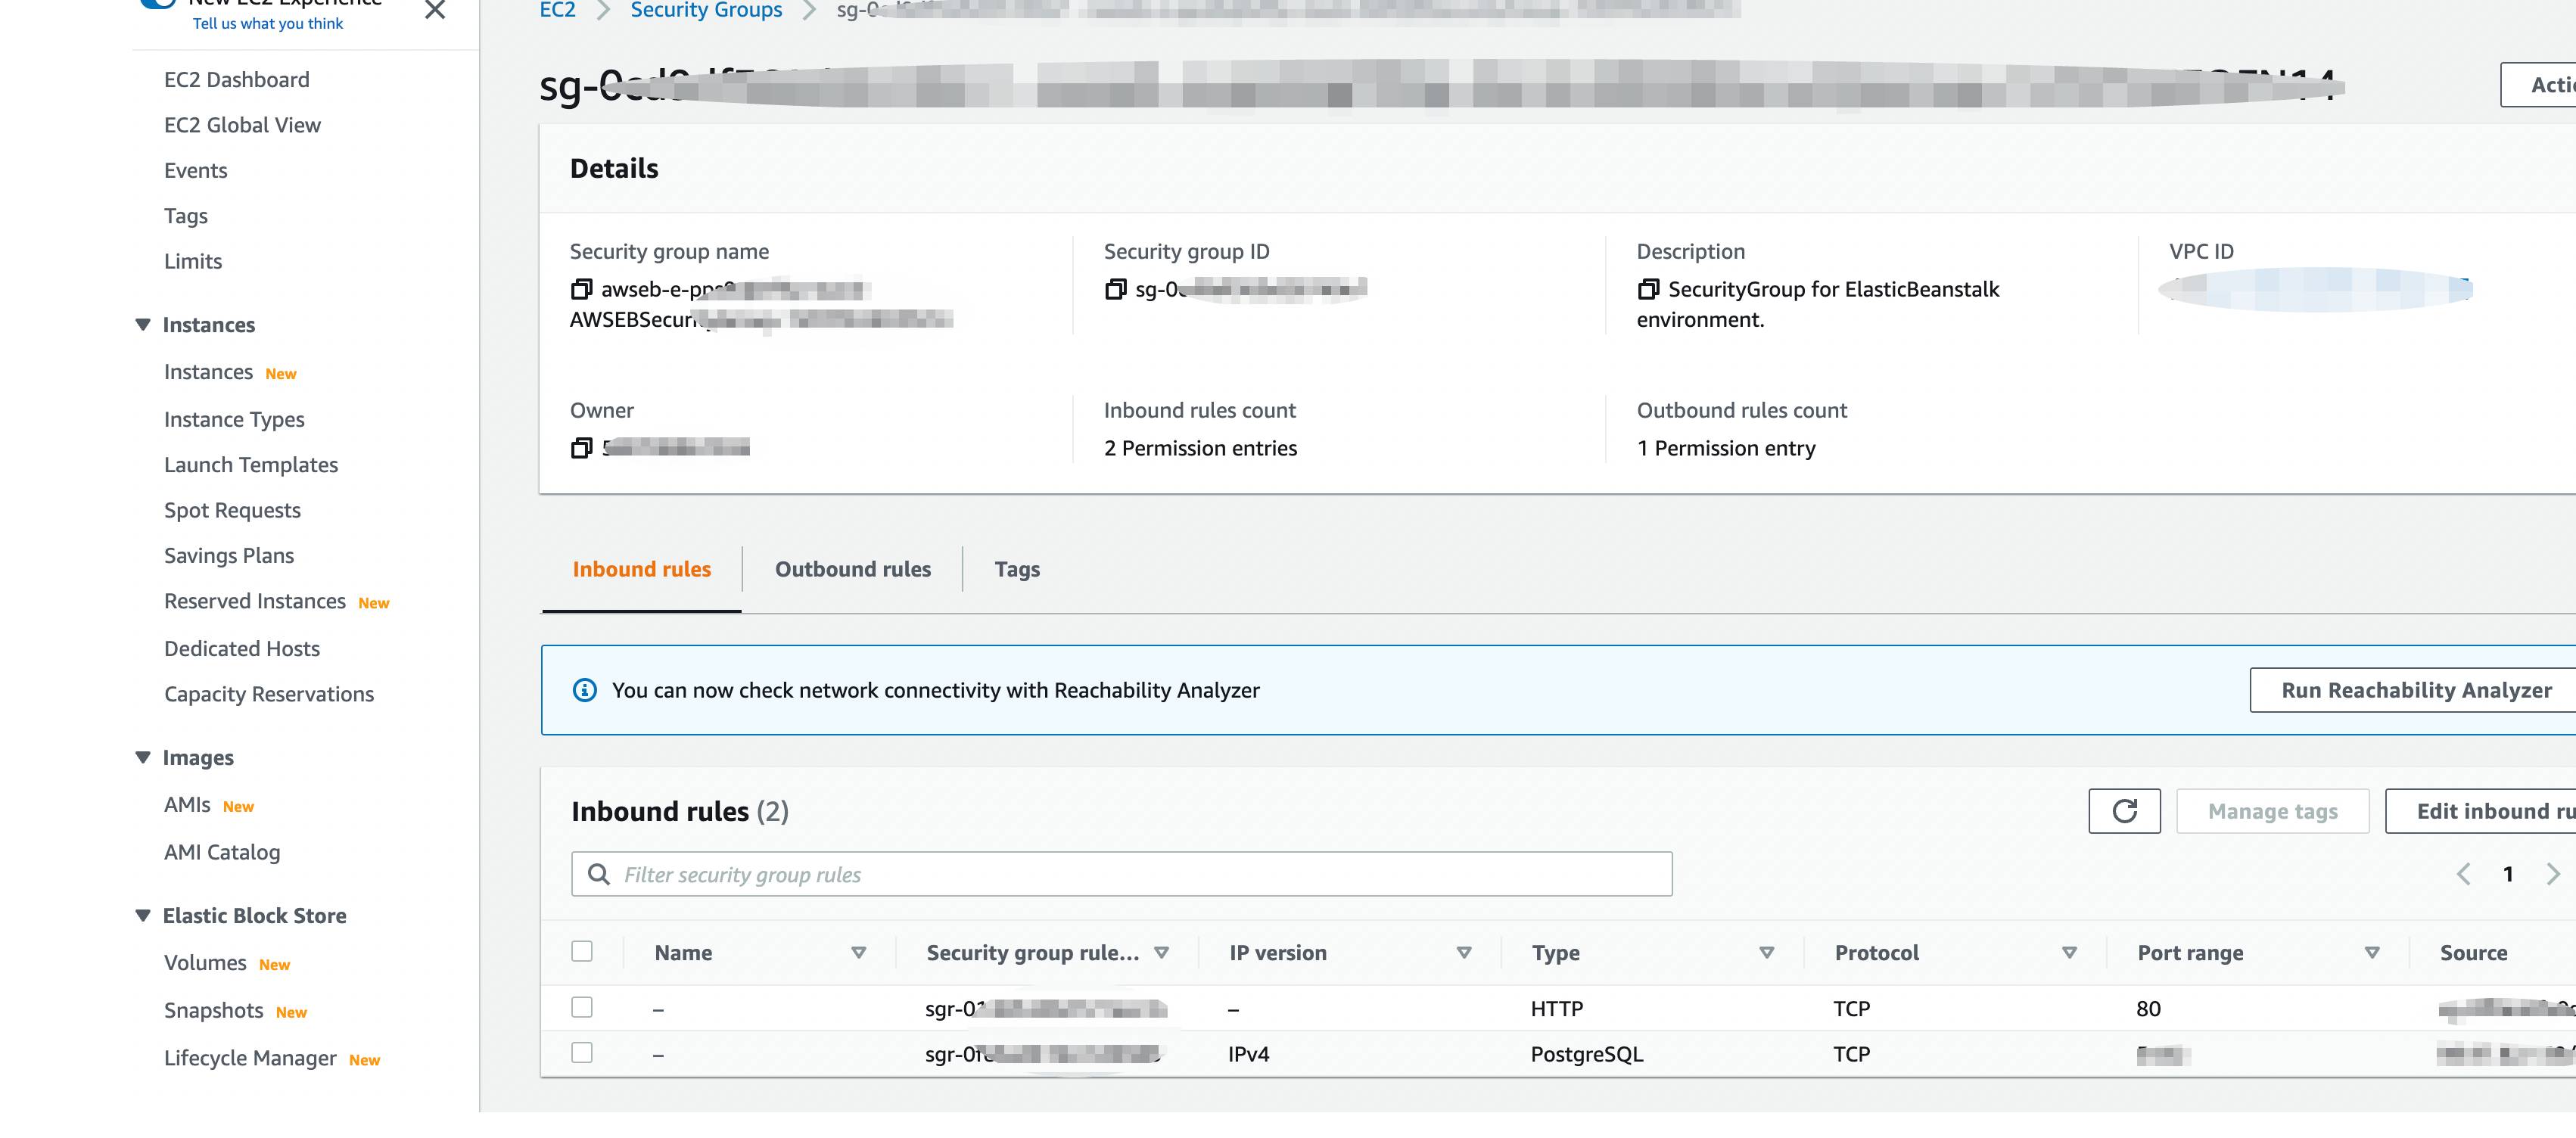Open Instance Types in sidebar
This screenshot has width=2576, height=1138.
[234, 420]
